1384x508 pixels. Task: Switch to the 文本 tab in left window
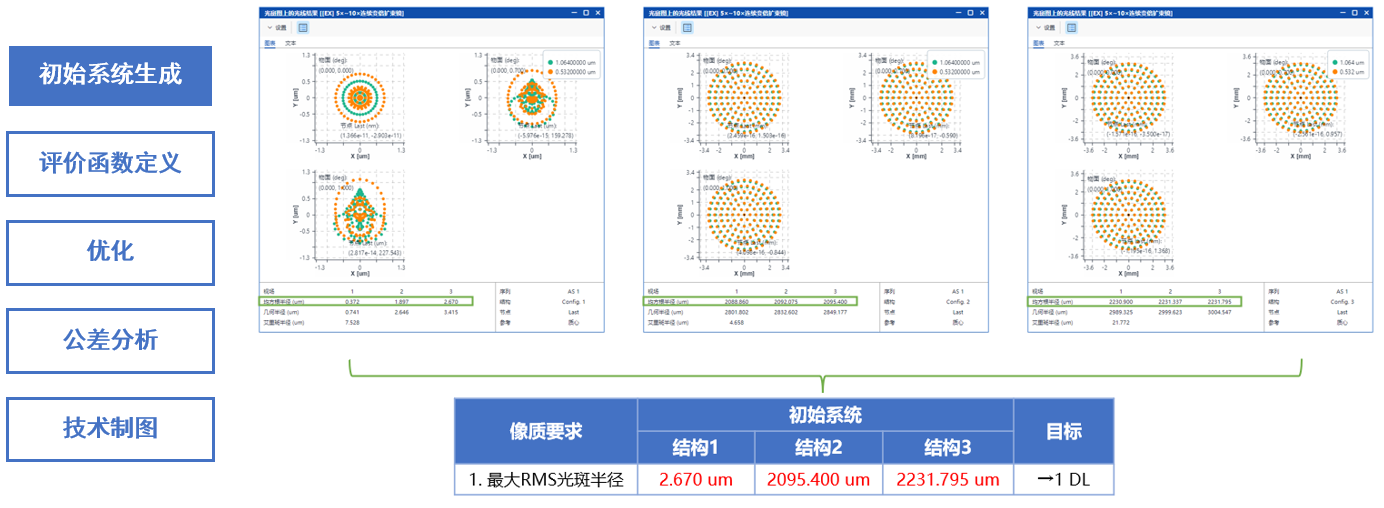(291, 44)
